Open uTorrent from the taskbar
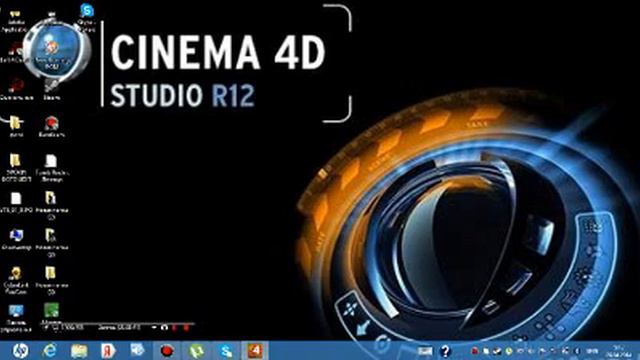Viewport: 640px width, 360px height. point(196,351)
